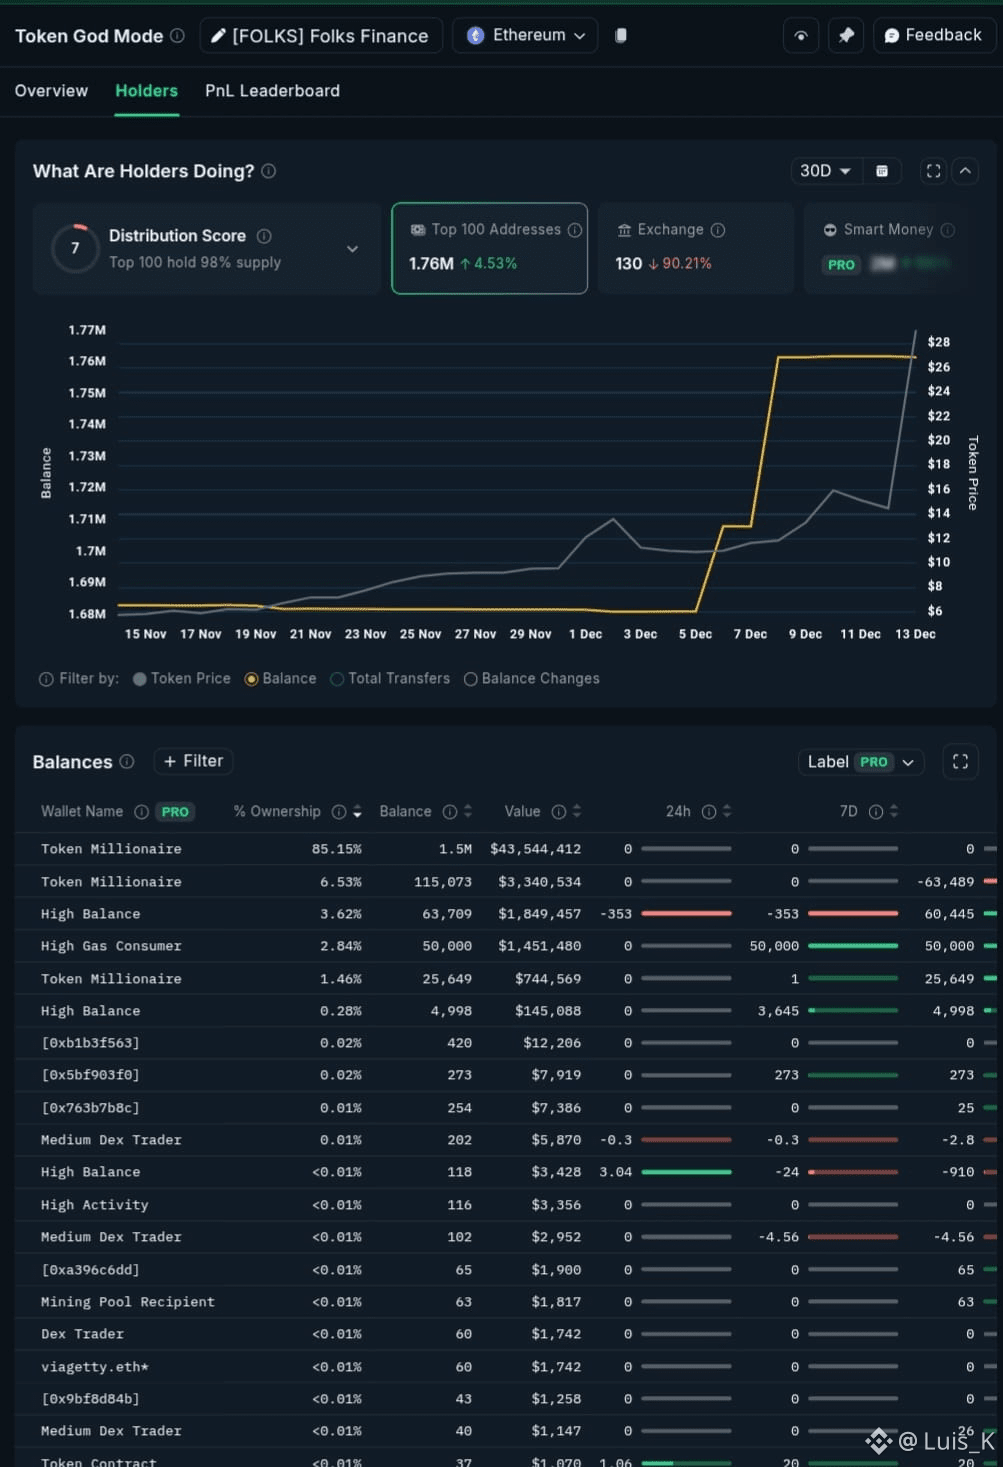
Task: Open the PnL Leaderboard tab
Action: point(272,91)
